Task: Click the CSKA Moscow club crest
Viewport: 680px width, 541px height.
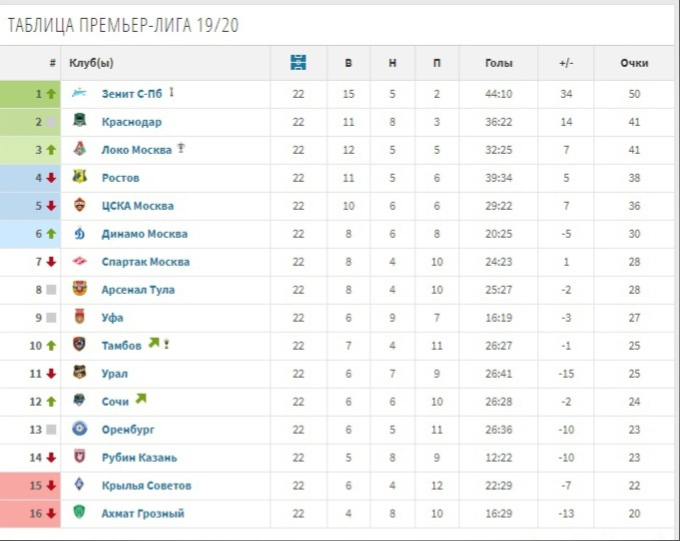Action: coord(79,205)
